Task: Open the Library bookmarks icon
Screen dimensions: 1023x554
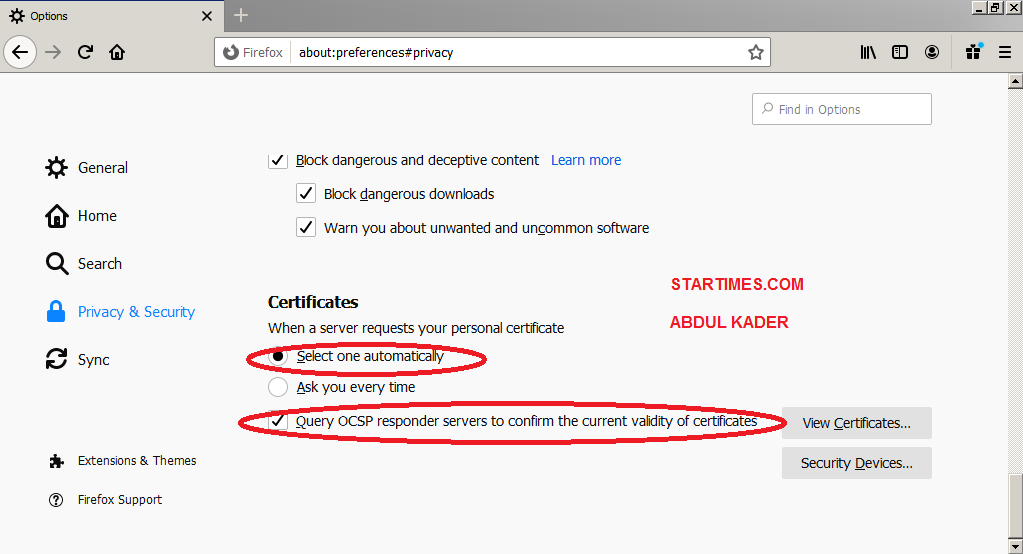Action: point(868,52)
